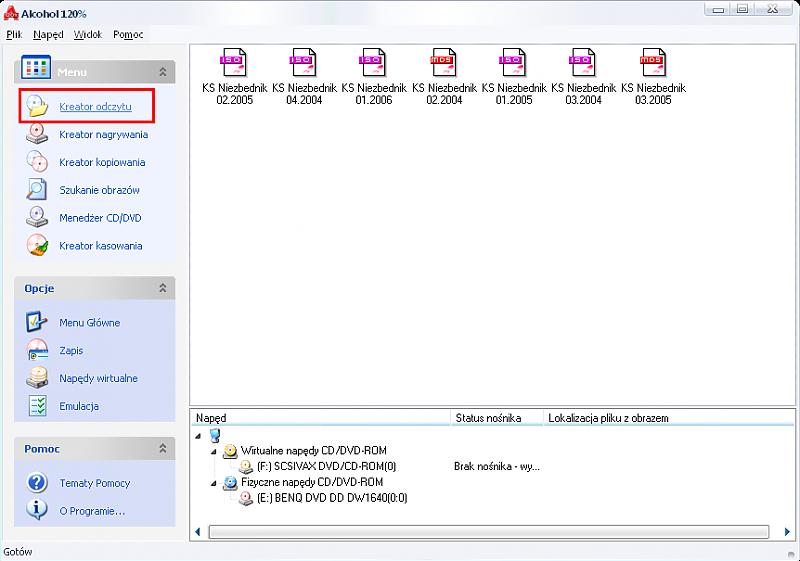This screenshot has width=800, height=561.
Task: Select image KS Niezbednik 03.2004
Action: point(583,76)
